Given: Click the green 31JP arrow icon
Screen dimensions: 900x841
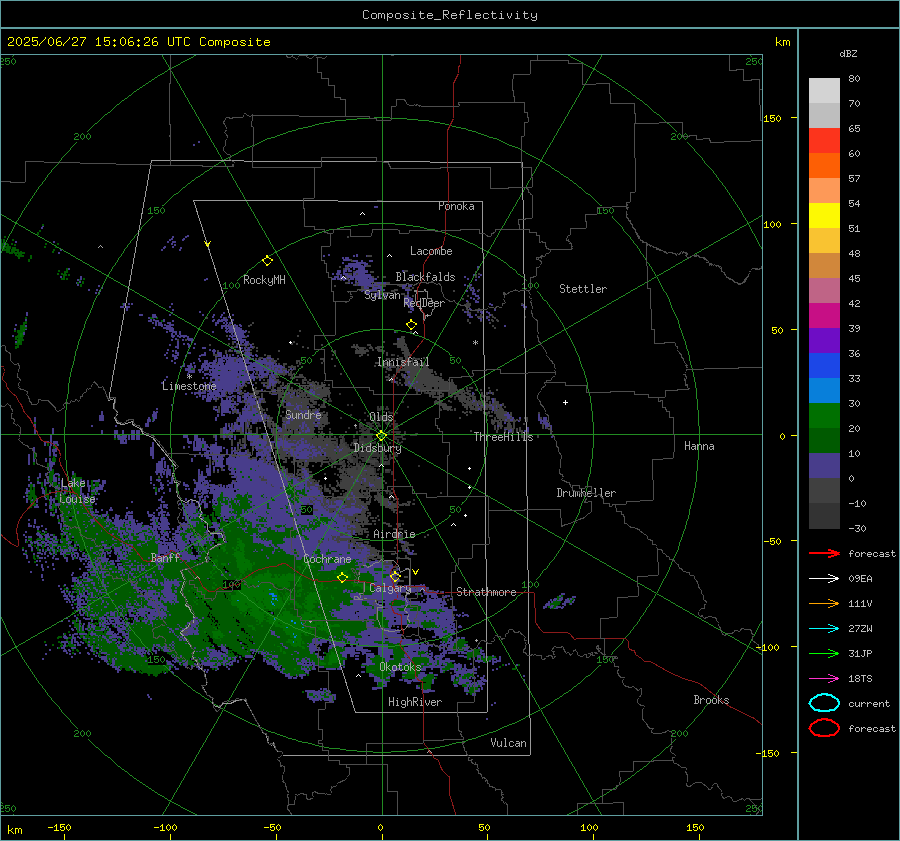Looking at the screenshot, I should pos(824,653).
